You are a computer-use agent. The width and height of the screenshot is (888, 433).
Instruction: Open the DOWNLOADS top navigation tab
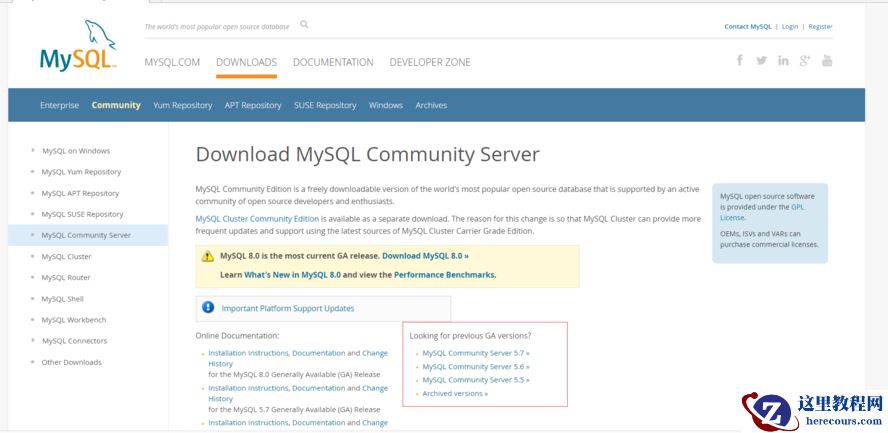pyautogui.click(x=246, y=62)
